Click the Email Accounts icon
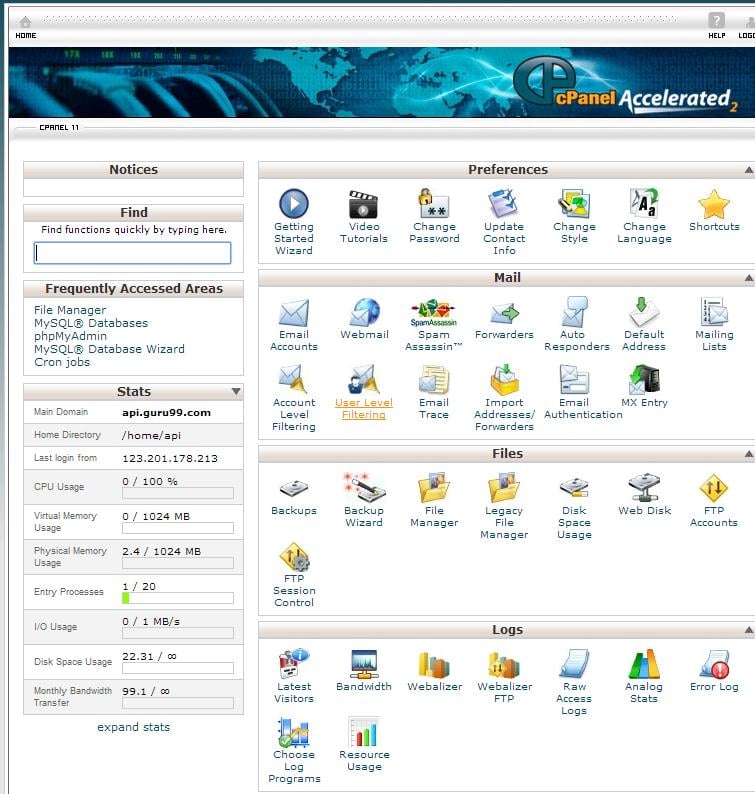 294,313
